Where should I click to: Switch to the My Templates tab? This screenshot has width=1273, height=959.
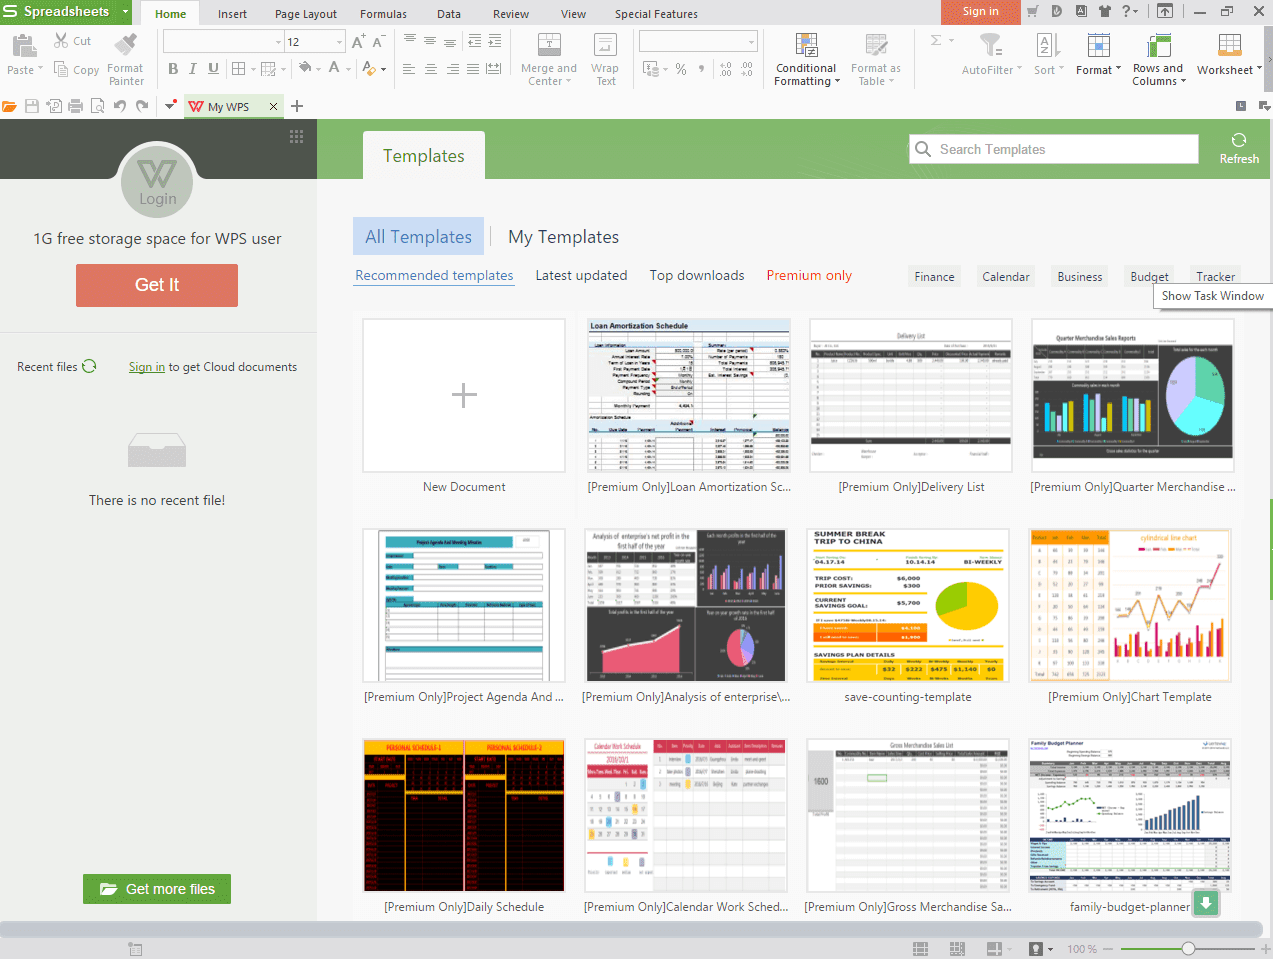point(563,237)
